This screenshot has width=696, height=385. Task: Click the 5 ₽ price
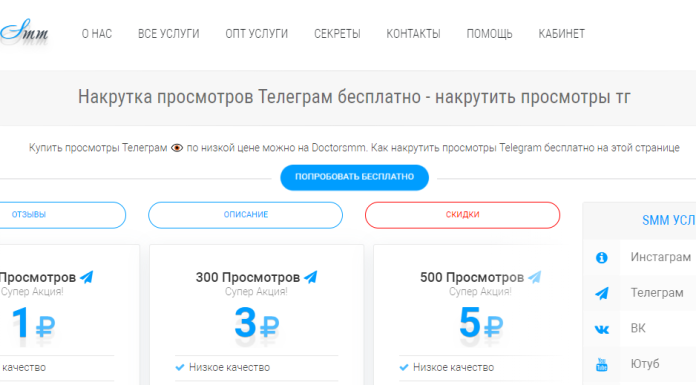click(x=481, y=323)
